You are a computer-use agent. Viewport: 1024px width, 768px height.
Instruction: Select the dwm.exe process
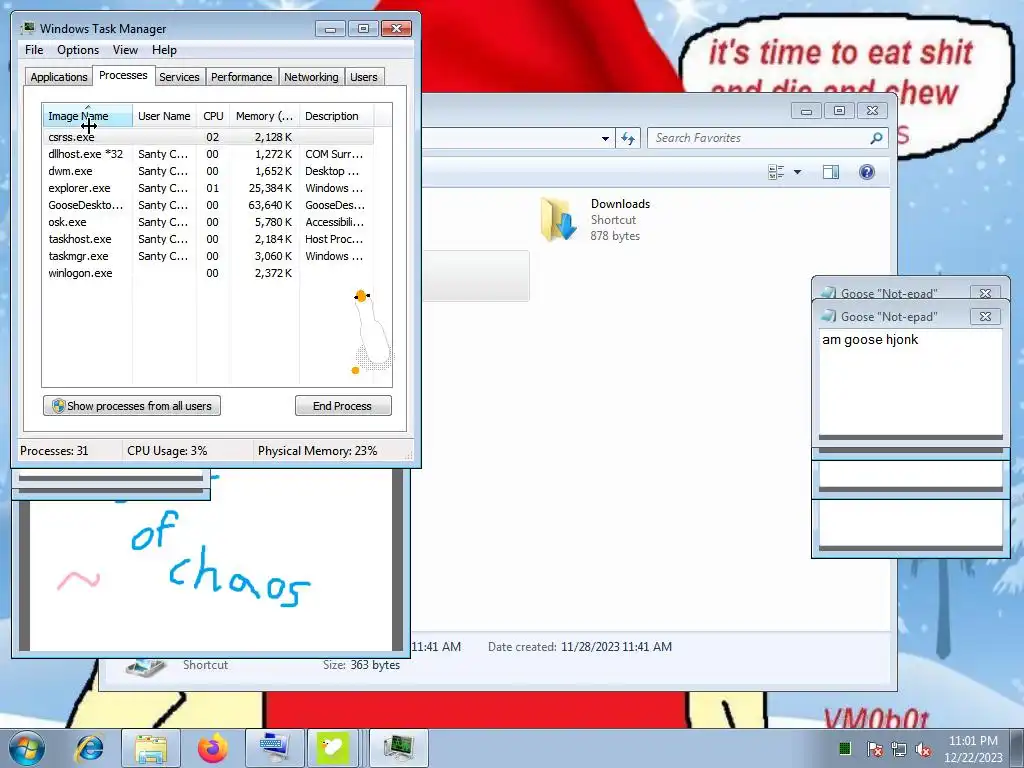pyautogui.click(x=208, y=171)
